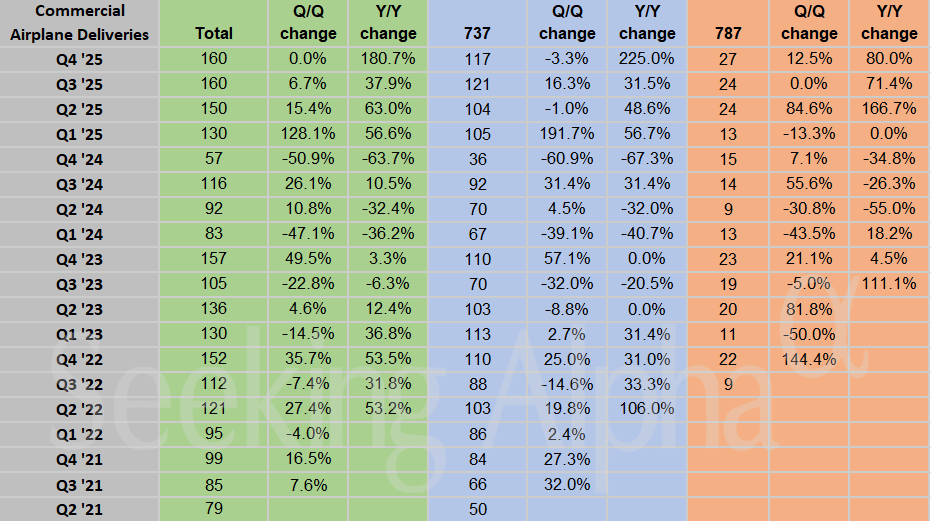The width and height of the screenshot is (931, 521).
Task: Click the Q4 '23 total deliveries cell 157
Action: pyautogui.click(x=214, y=259)
